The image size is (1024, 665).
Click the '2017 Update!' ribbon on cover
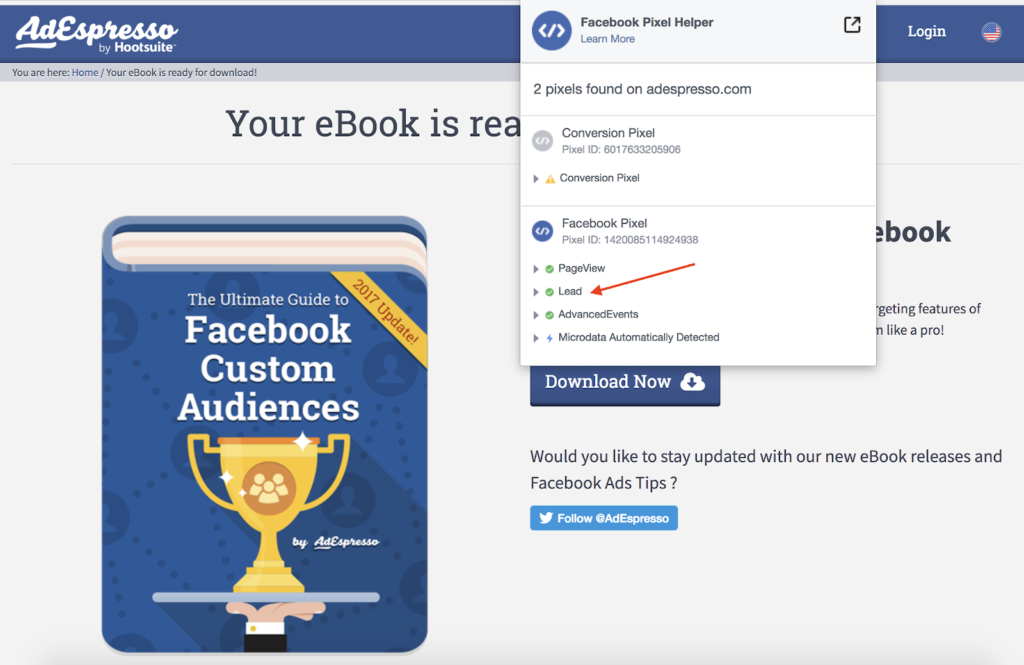(x=385, y=312)
